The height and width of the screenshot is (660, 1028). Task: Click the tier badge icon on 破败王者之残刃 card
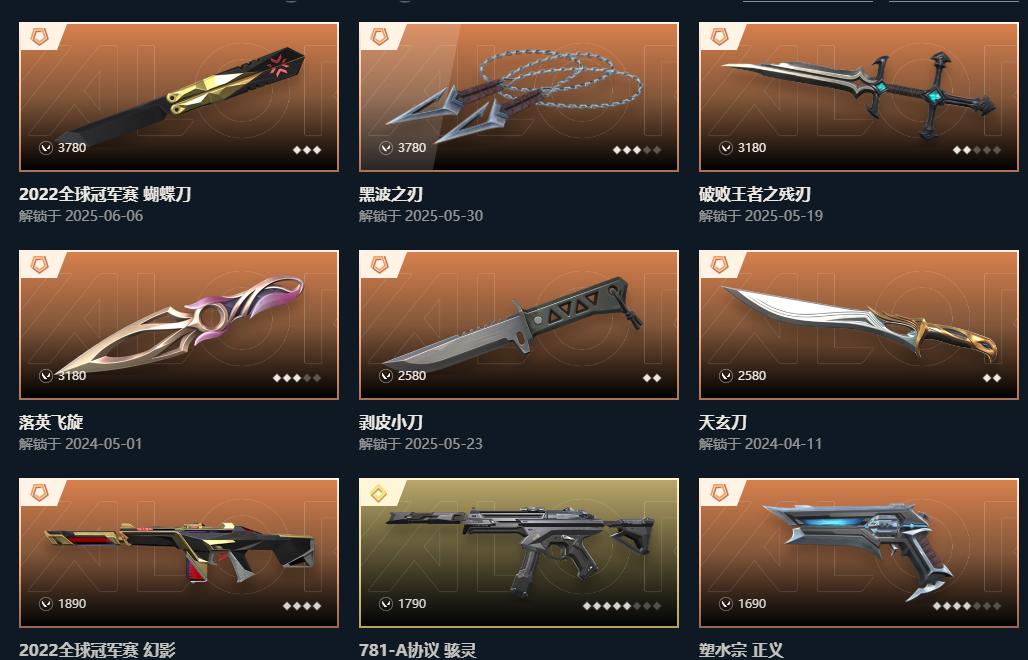point(720,37)
